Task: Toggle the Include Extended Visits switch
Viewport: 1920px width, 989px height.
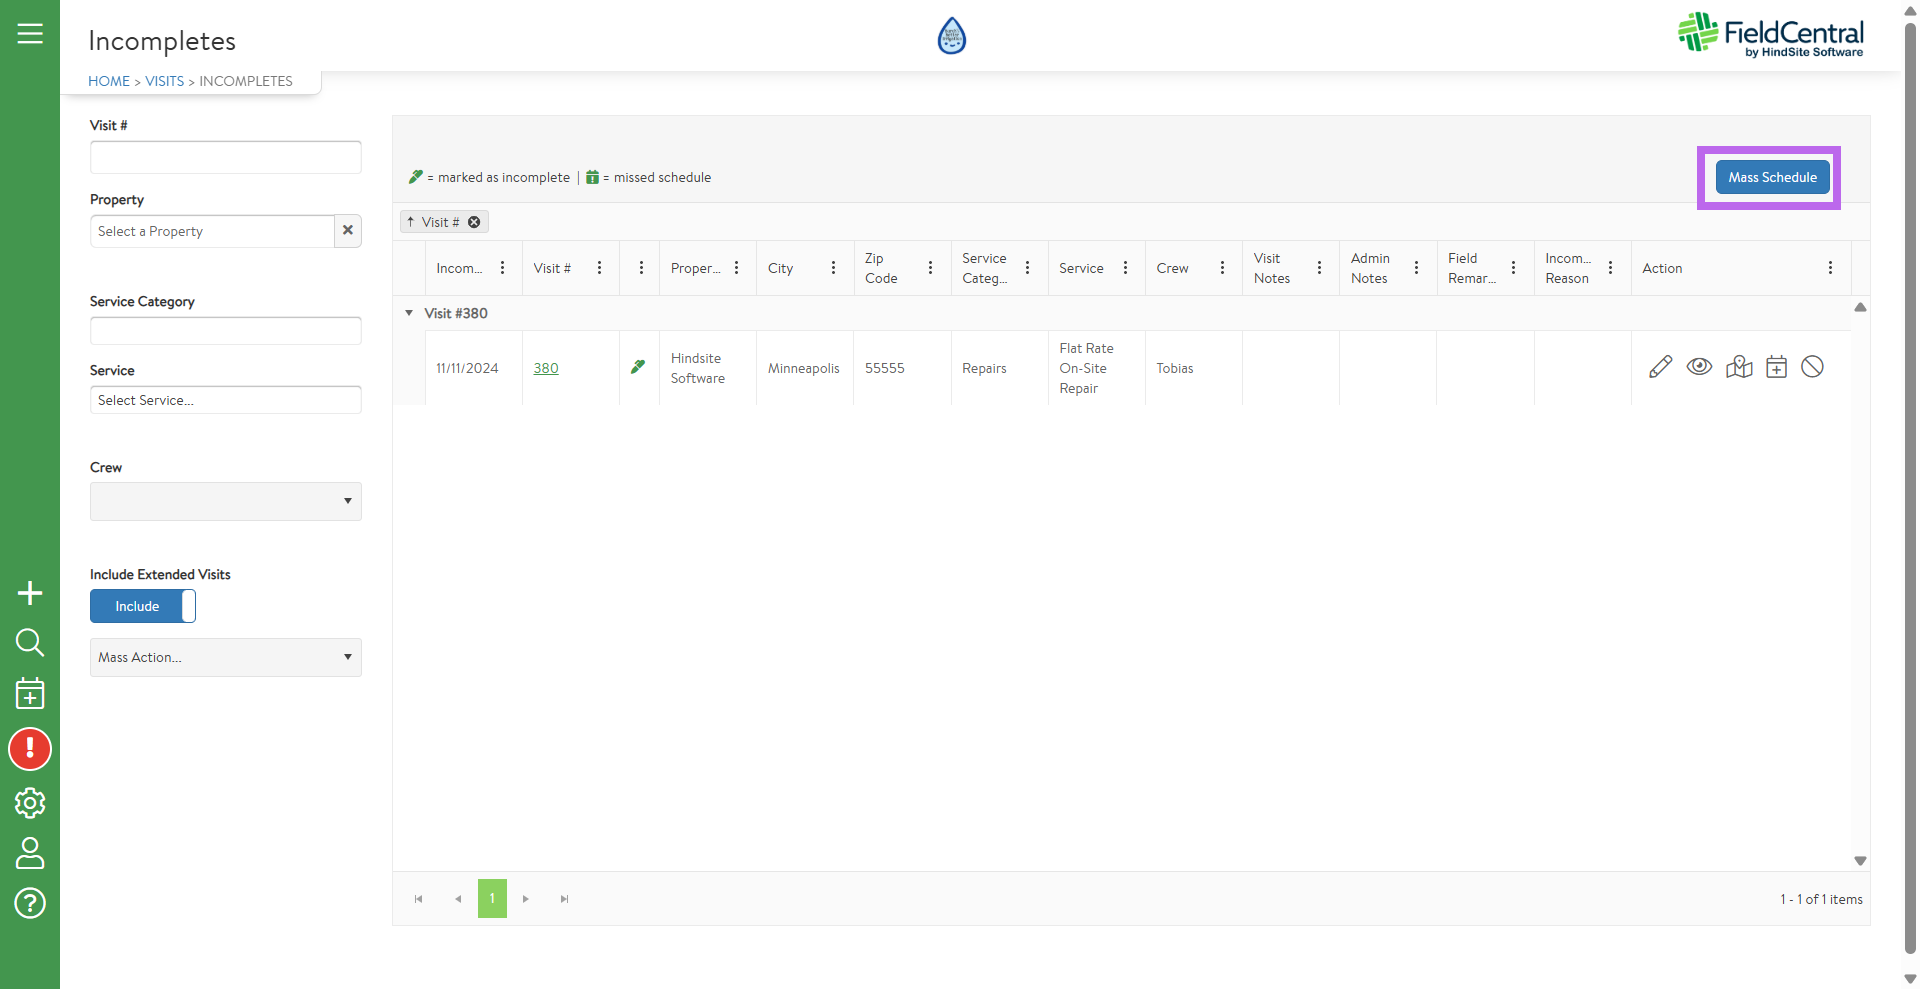Action: pyautogui.click(x=143, y=606)
